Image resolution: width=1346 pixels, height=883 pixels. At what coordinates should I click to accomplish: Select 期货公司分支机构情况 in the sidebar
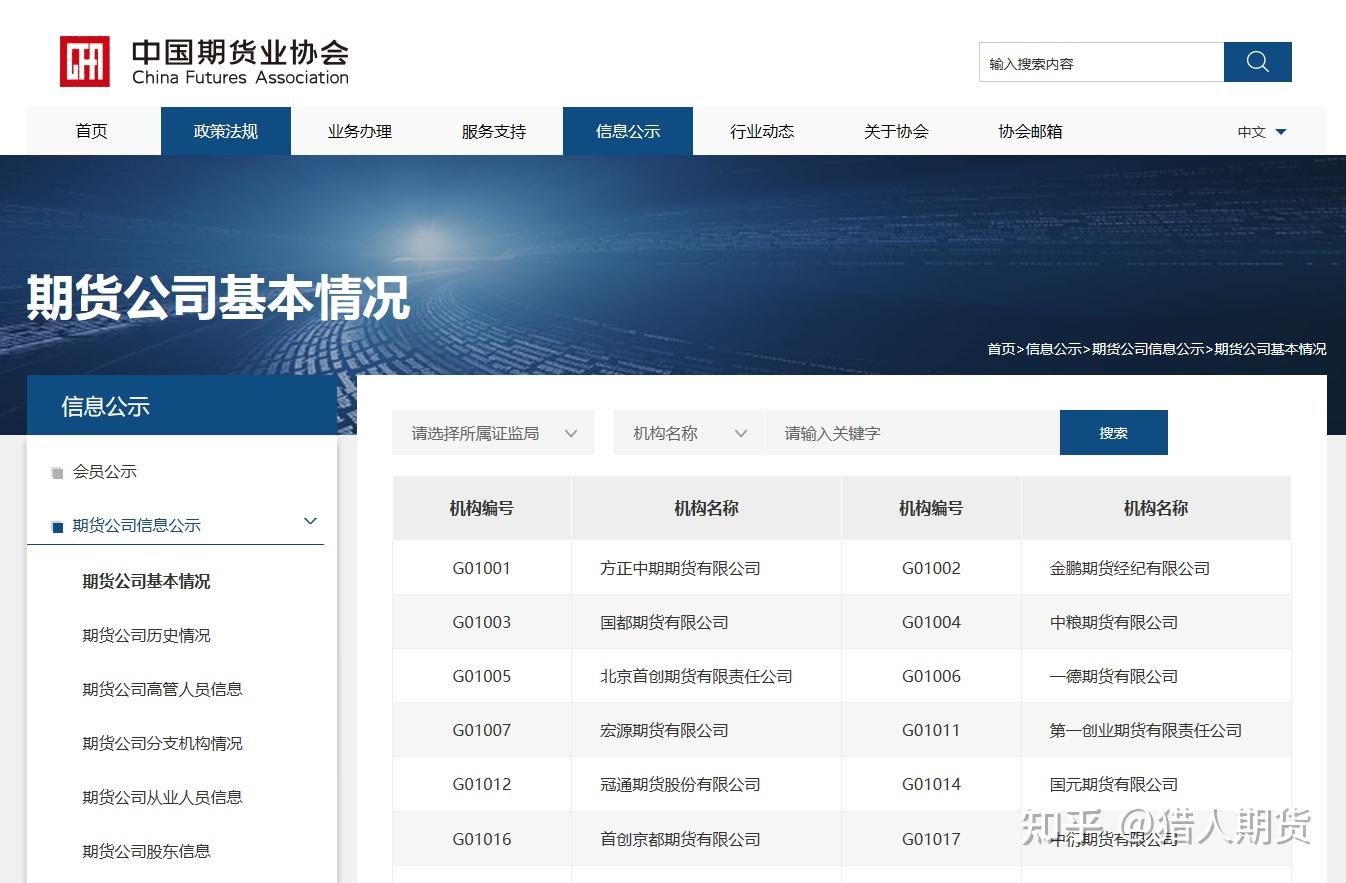coord(162,743)
